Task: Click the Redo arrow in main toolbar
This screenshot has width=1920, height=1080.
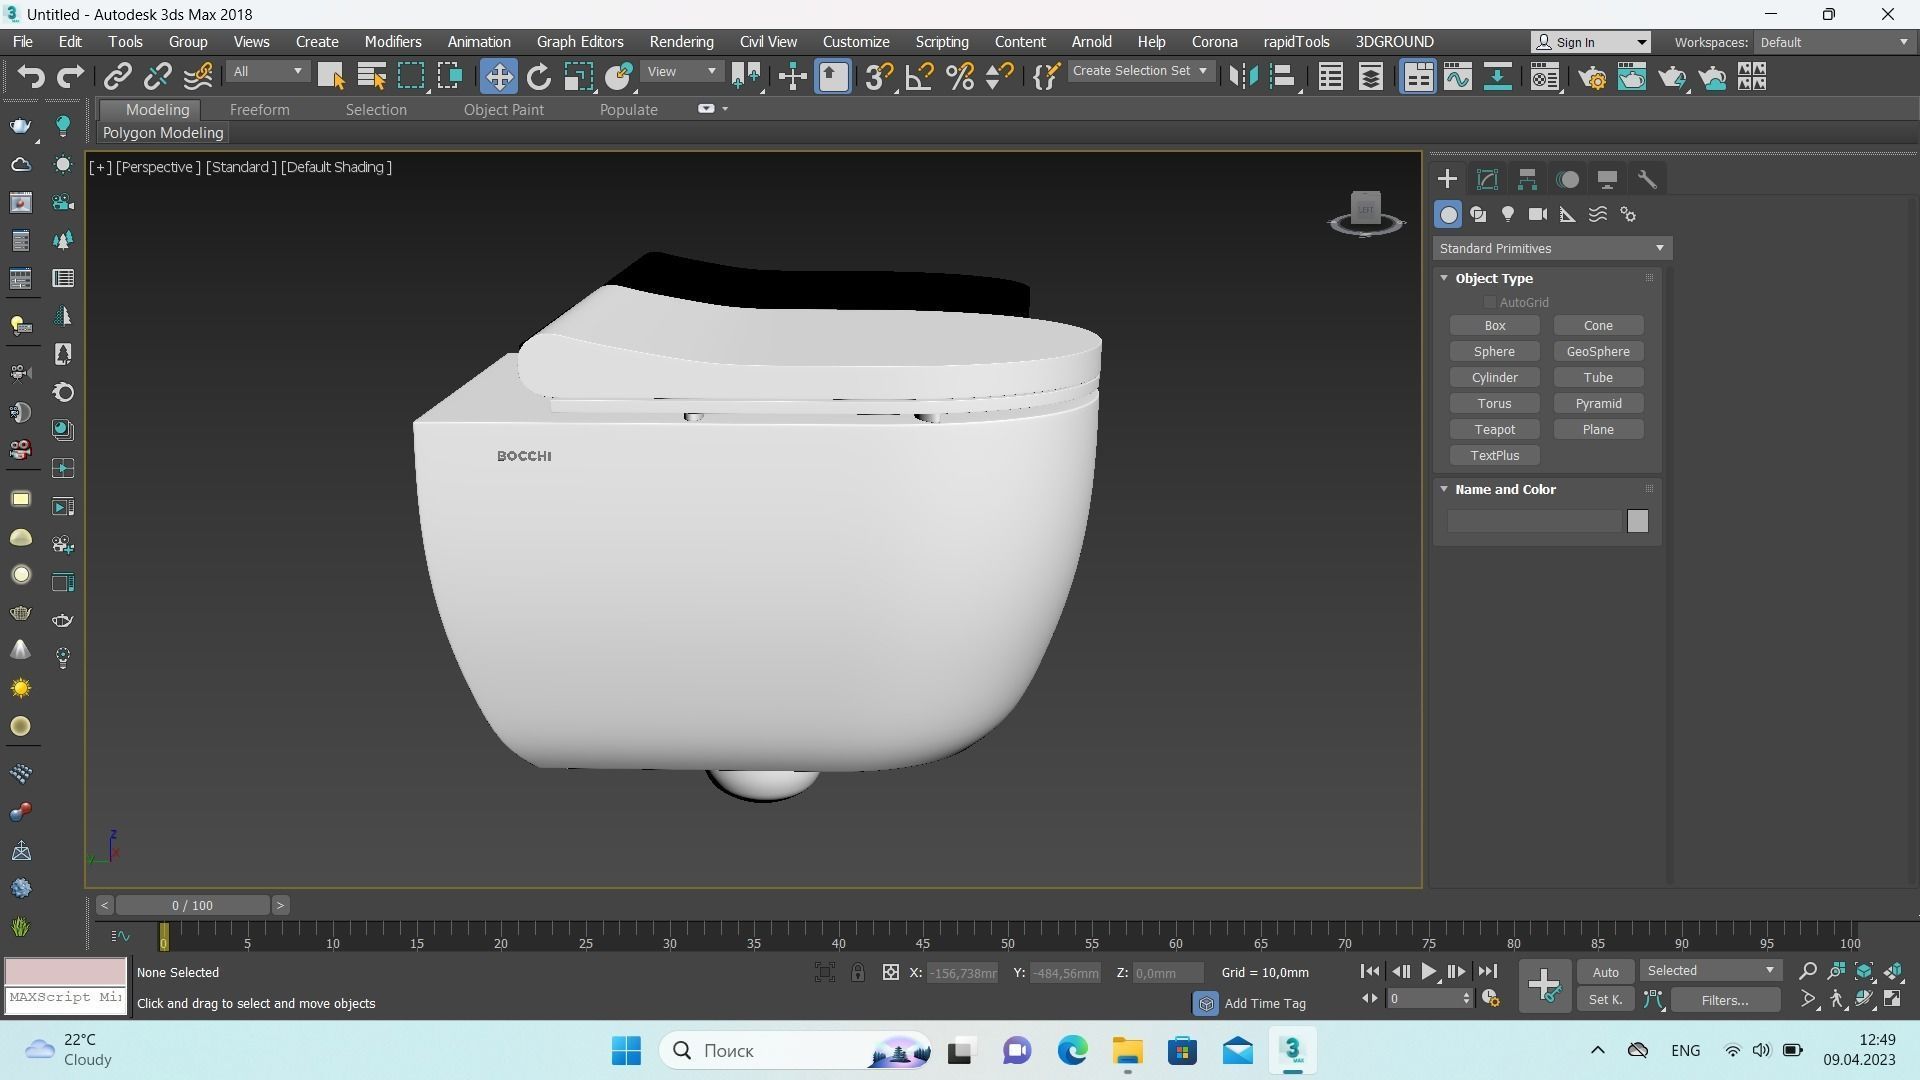Action: point(70,77)
